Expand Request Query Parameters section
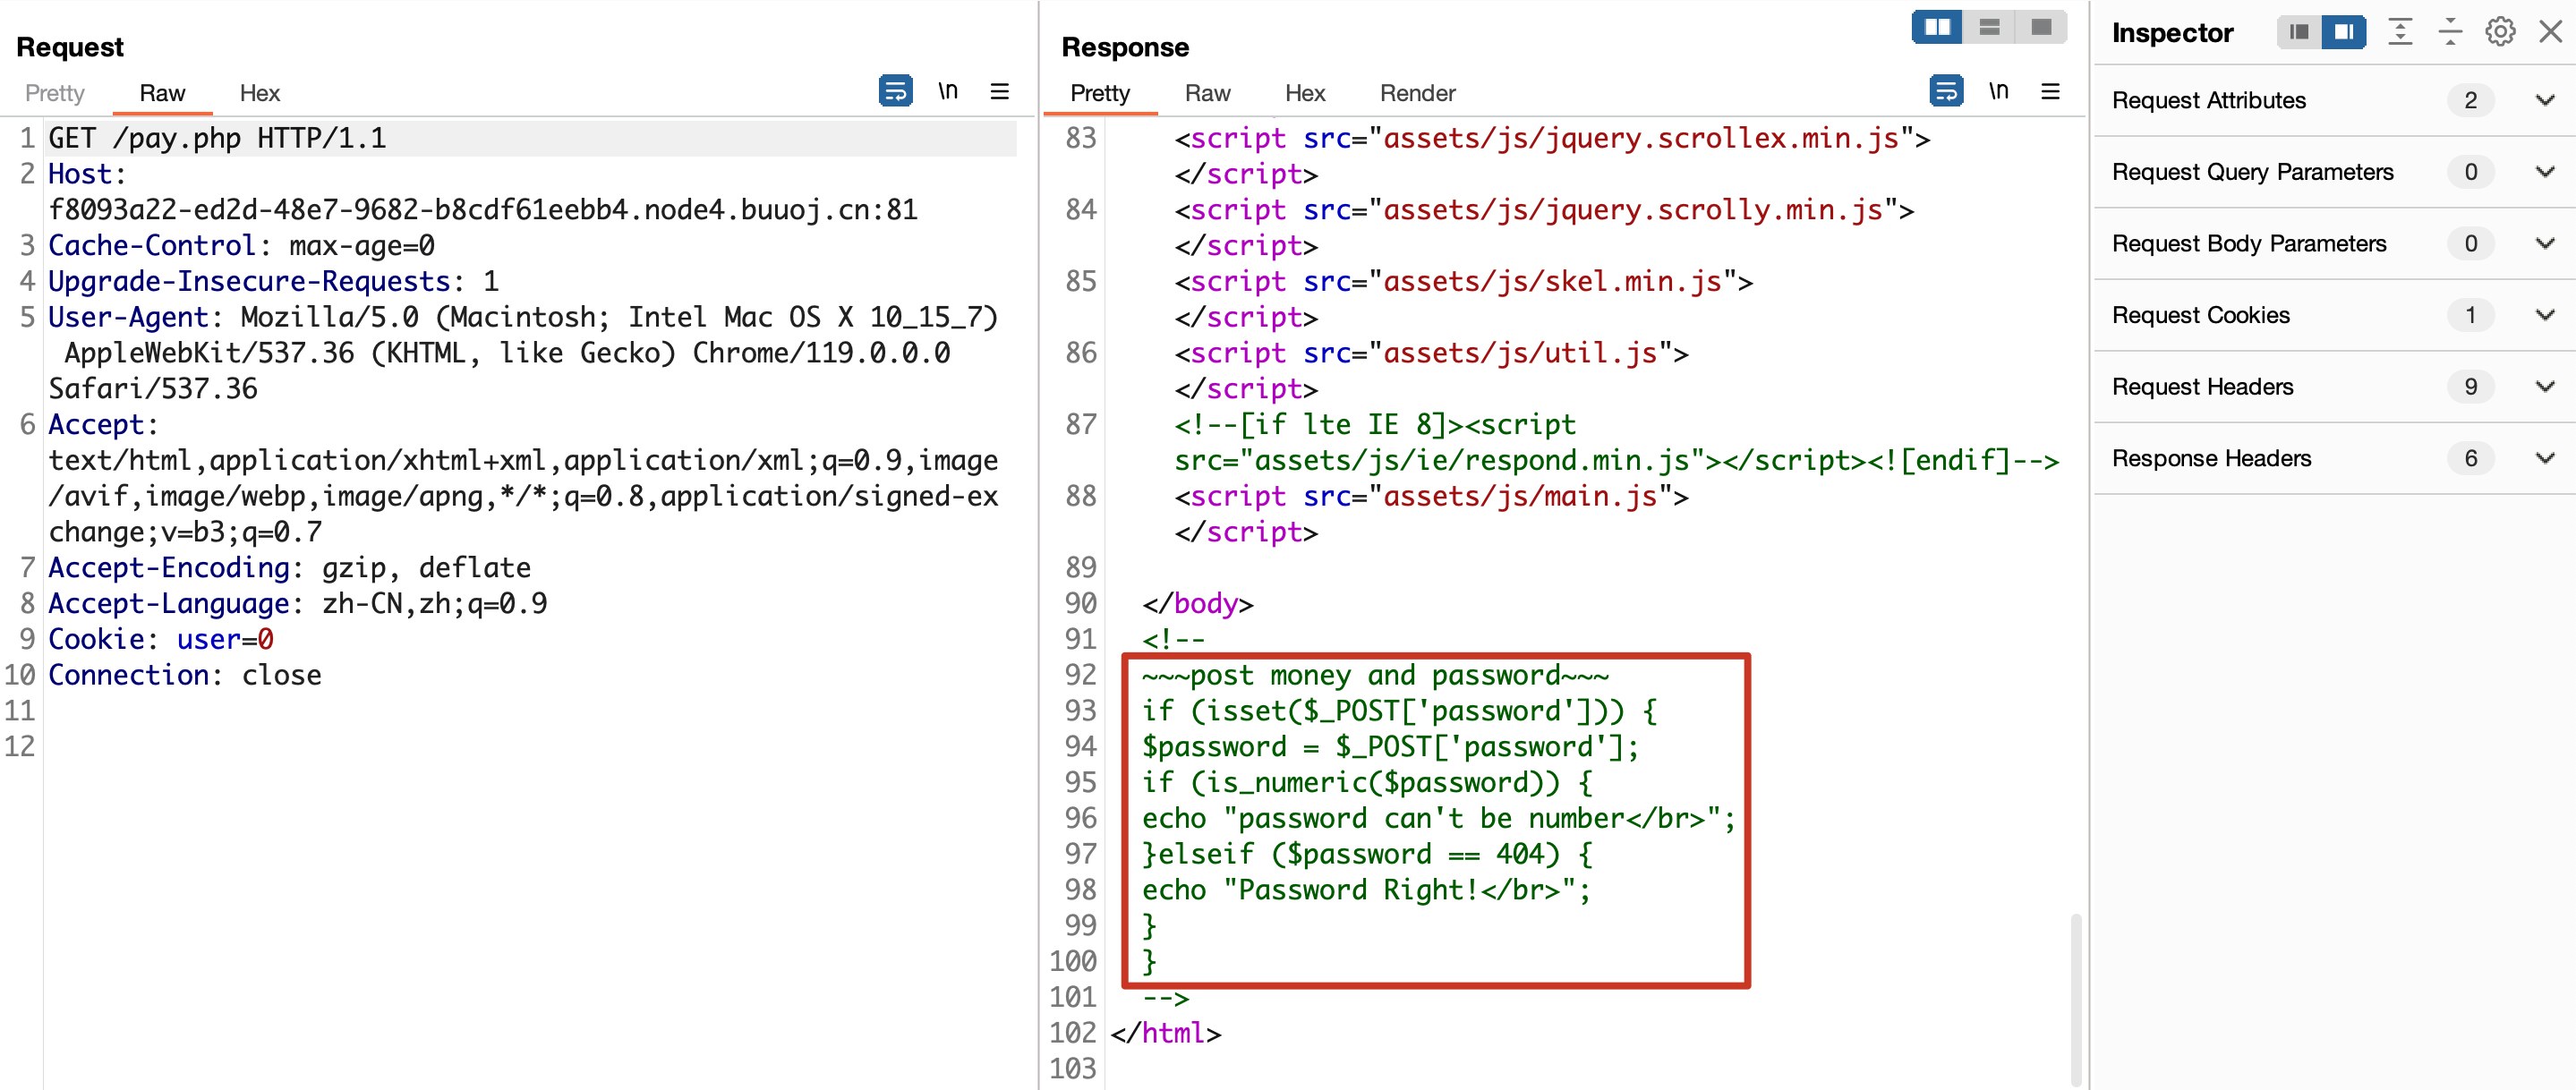Viewport: 2576px width, 1090px height. tap(2545, 172)
